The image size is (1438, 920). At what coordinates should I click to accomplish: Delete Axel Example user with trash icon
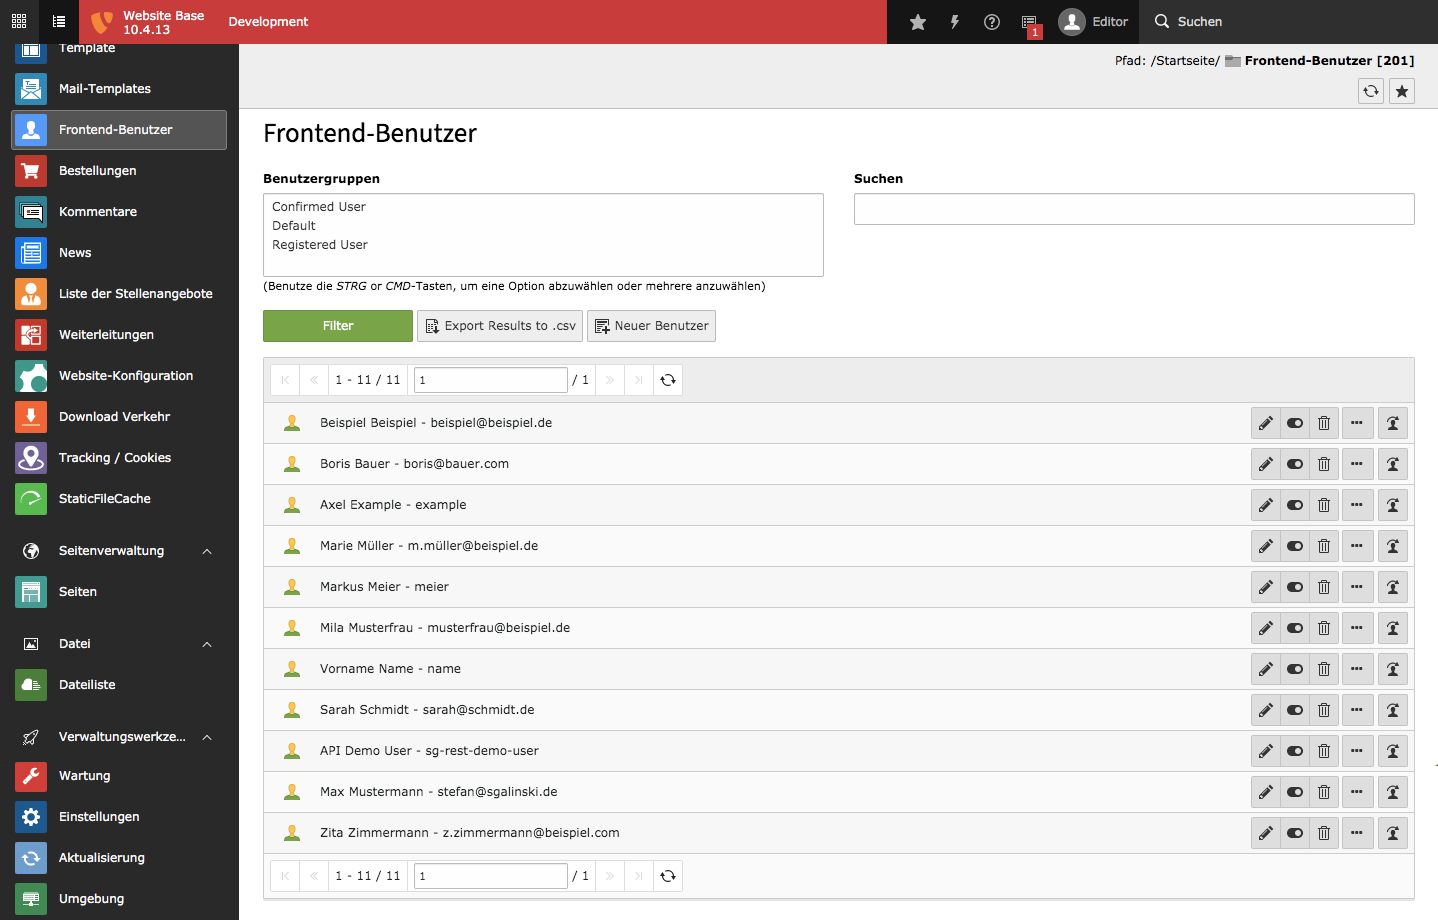[x=1323, y=505]
